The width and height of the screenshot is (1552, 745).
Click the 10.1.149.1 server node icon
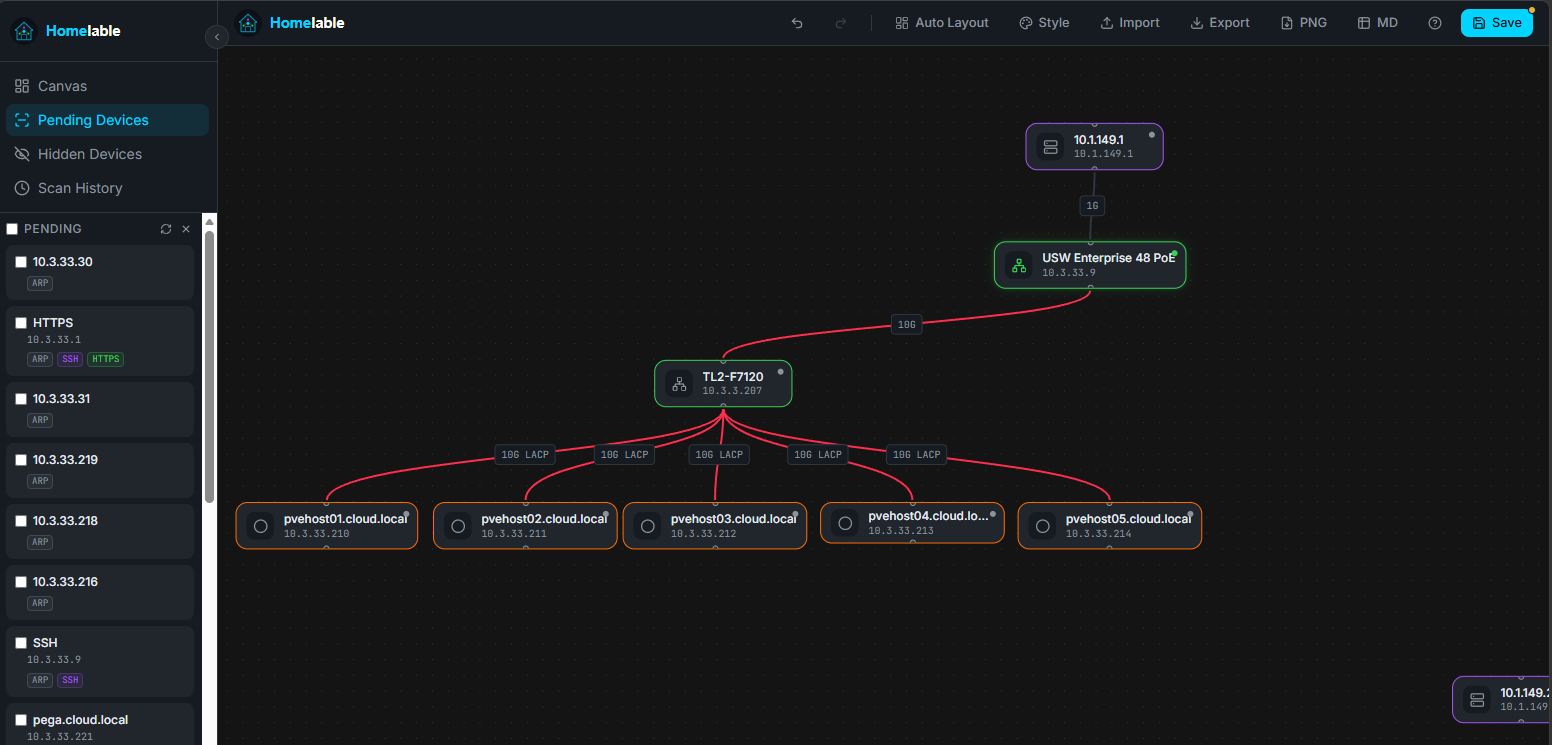(1050, 147)
